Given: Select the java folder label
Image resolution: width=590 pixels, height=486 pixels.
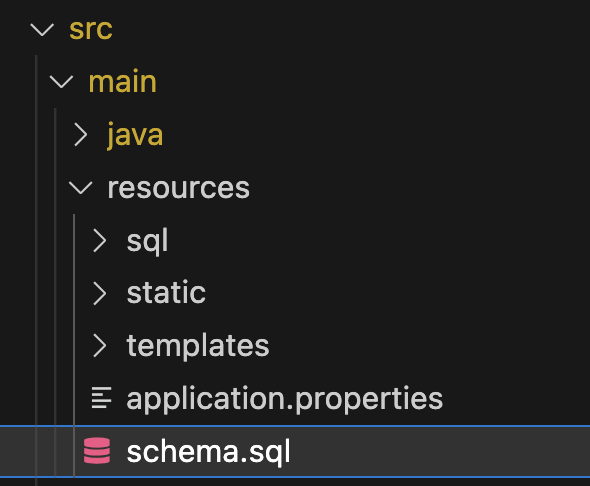Looking at the screenshot, I should tap(135, 135).
